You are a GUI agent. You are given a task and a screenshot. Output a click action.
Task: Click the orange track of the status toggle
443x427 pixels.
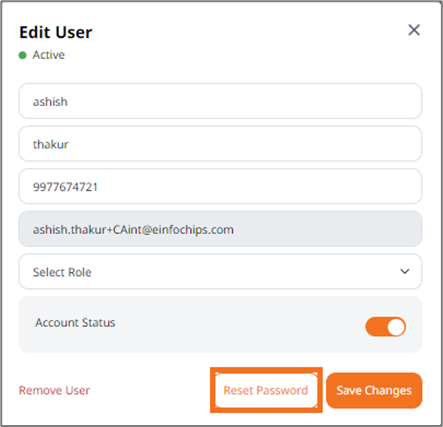pos(376,326)
